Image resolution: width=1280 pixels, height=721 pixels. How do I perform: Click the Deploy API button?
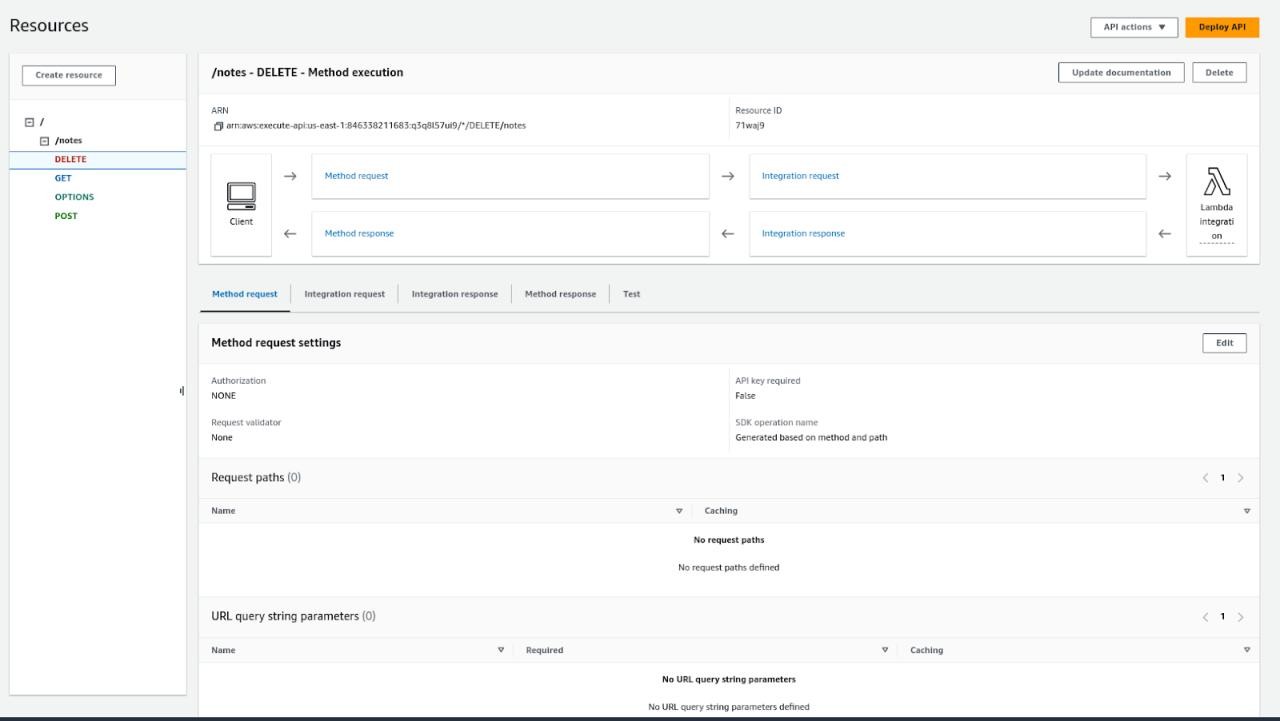click(x=1222, y=27)
